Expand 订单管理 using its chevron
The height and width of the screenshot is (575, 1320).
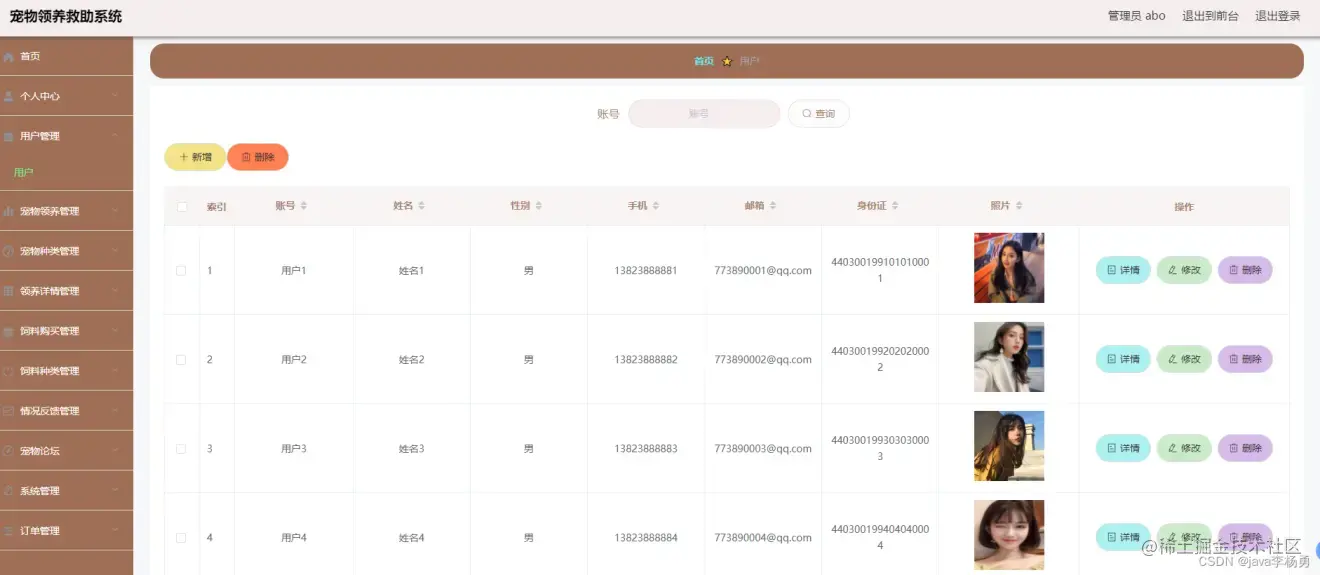(115, 531)
